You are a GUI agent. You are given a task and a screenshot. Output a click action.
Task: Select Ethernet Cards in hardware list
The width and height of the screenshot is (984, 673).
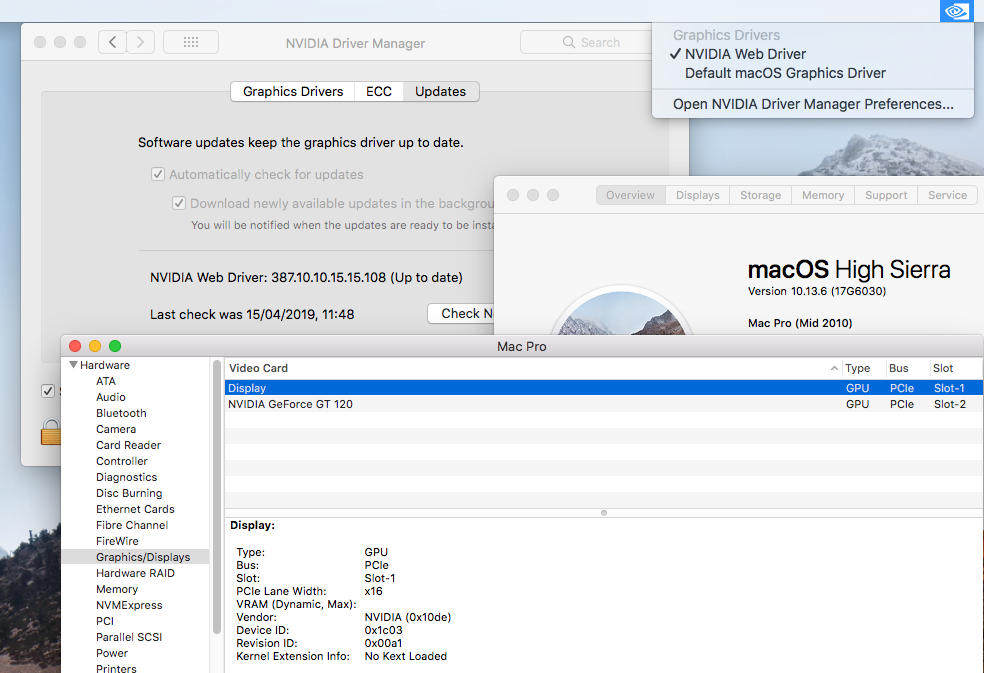coord(135,509)
